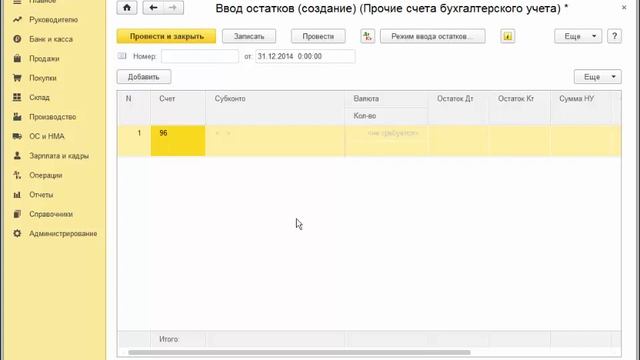Click the horizontal scrollbar of the table

tap(299, 353)
